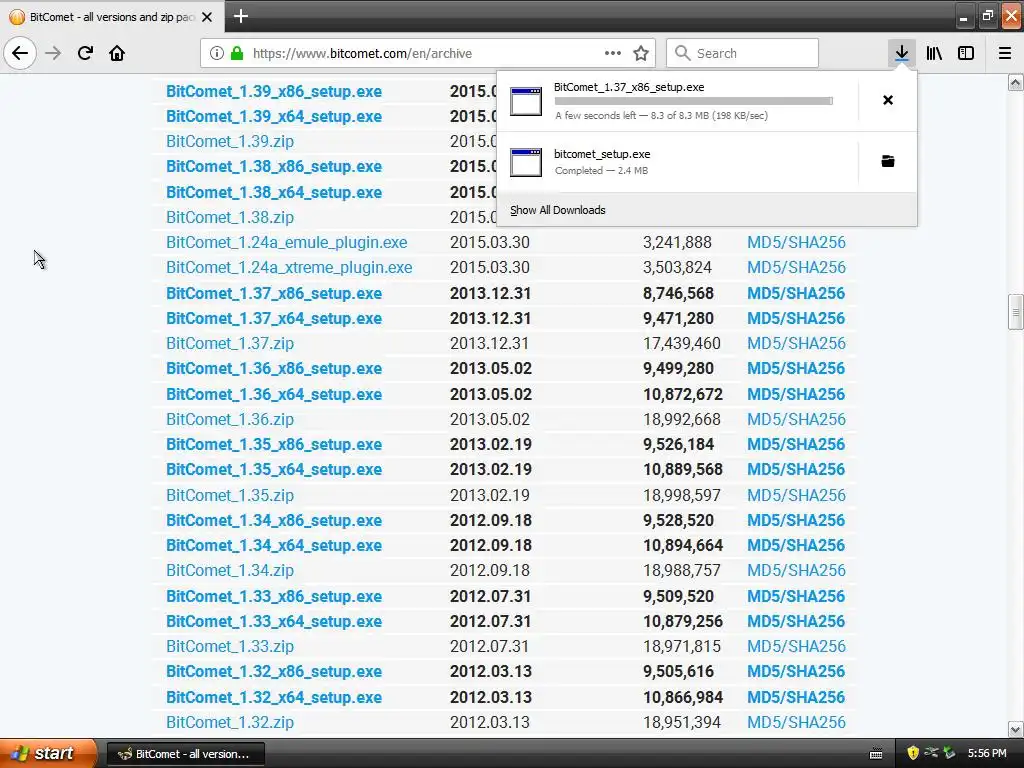1024x768 pixels.
Task: Open page actions three-dot menu
Action: [x=613, y=53]
